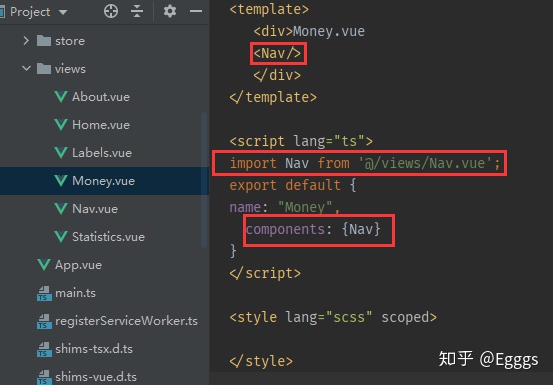
Task: Open Home.vue in the tree
Action: pyautogui.click(x=101, y=124)
